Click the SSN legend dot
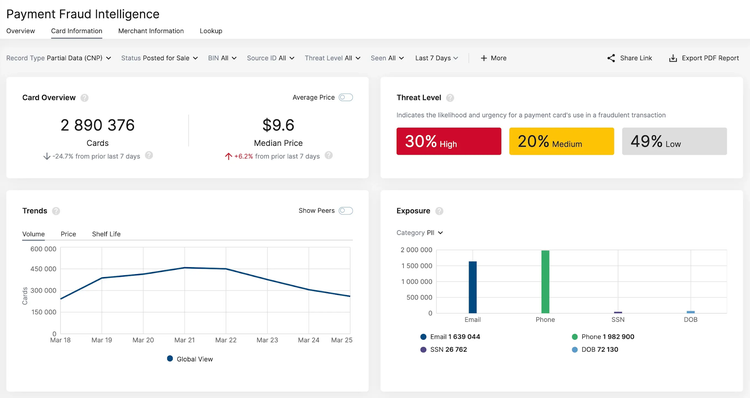Screen dimensions: 750x398 (x=423, y=350)
